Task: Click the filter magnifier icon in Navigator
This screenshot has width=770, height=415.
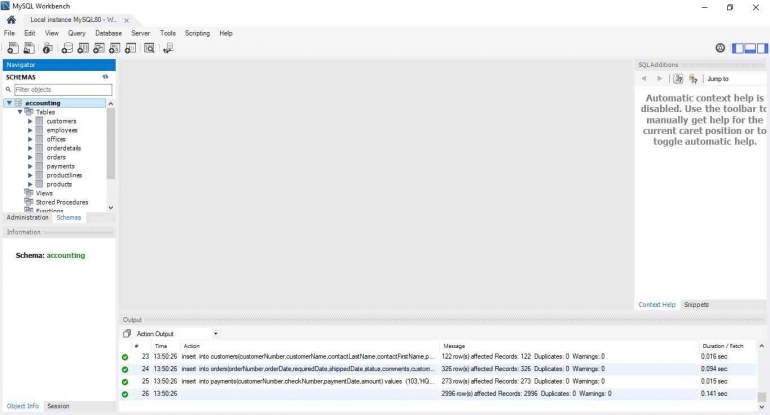Action: coord(8,89)
